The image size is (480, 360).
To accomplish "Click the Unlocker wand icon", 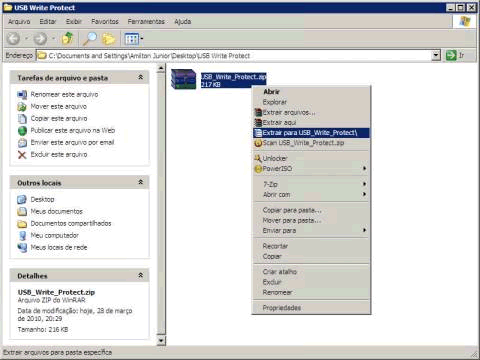I will 258,158.
